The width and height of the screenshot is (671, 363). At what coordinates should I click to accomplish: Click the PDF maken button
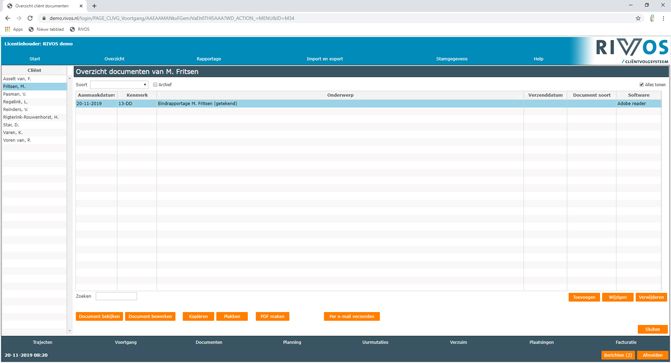point(273,316)
